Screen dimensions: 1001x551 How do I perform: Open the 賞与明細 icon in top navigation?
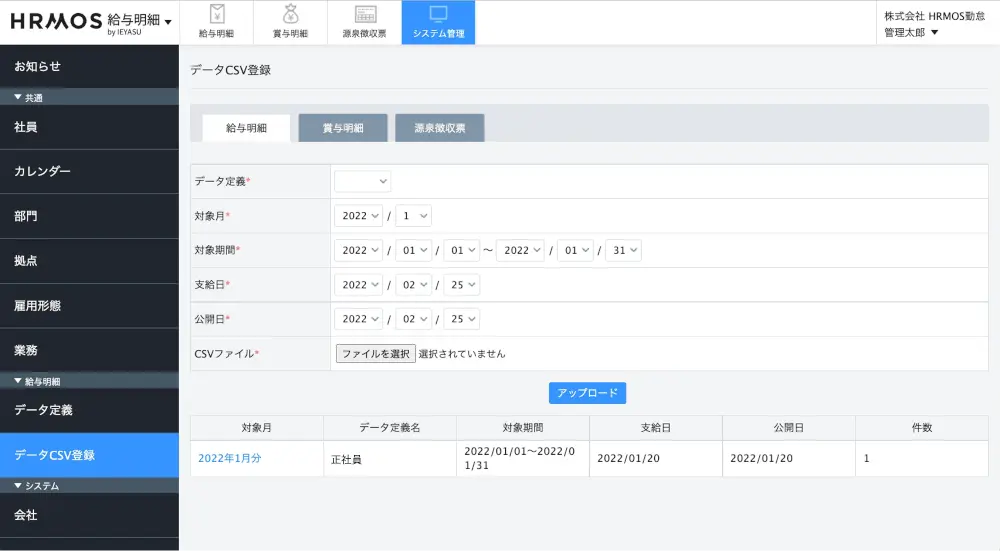tap(290, 22)
